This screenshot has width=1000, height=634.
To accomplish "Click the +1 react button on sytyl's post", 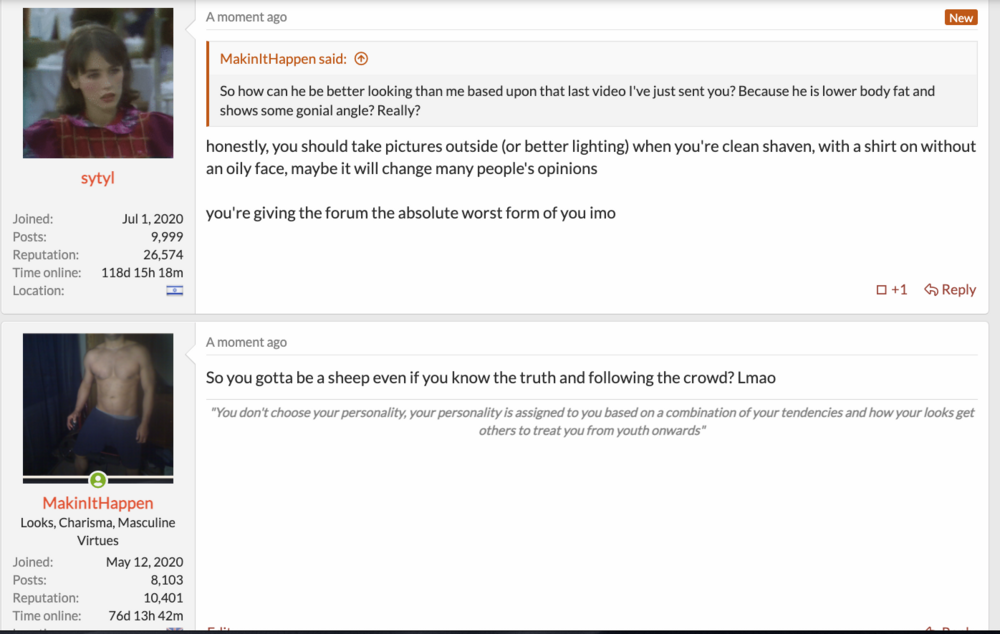I will (x=891, y=289).
